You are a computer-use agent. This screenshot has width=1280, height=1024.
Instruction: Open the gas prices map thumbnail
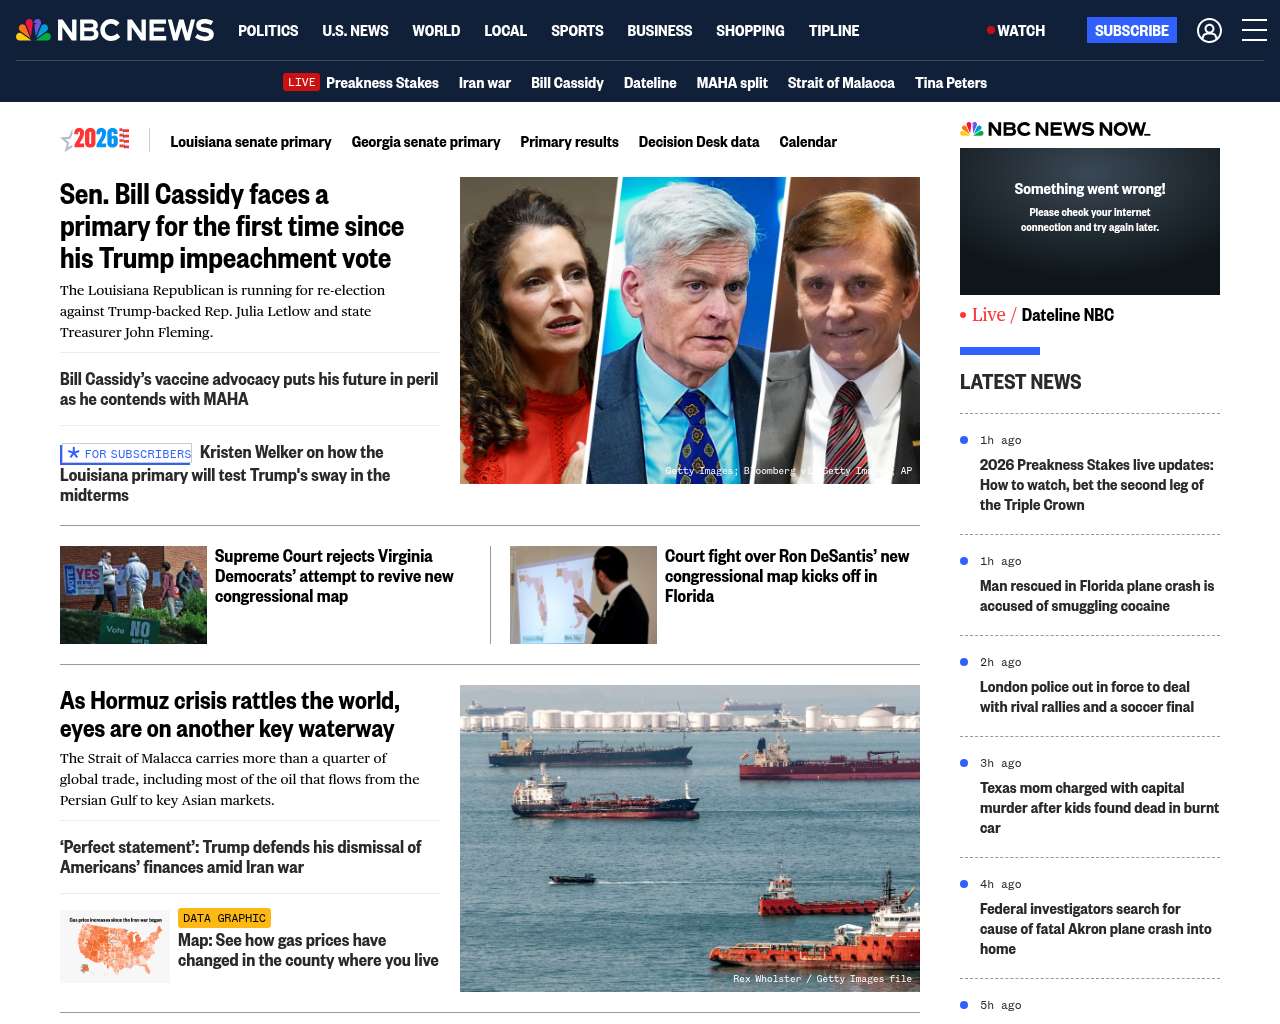pyautogui.click(x=115, y=946)
